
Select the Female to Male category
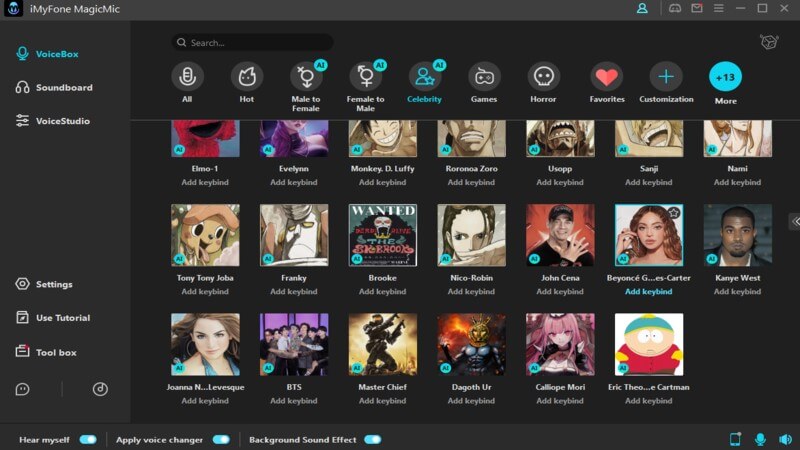[366, 87]
